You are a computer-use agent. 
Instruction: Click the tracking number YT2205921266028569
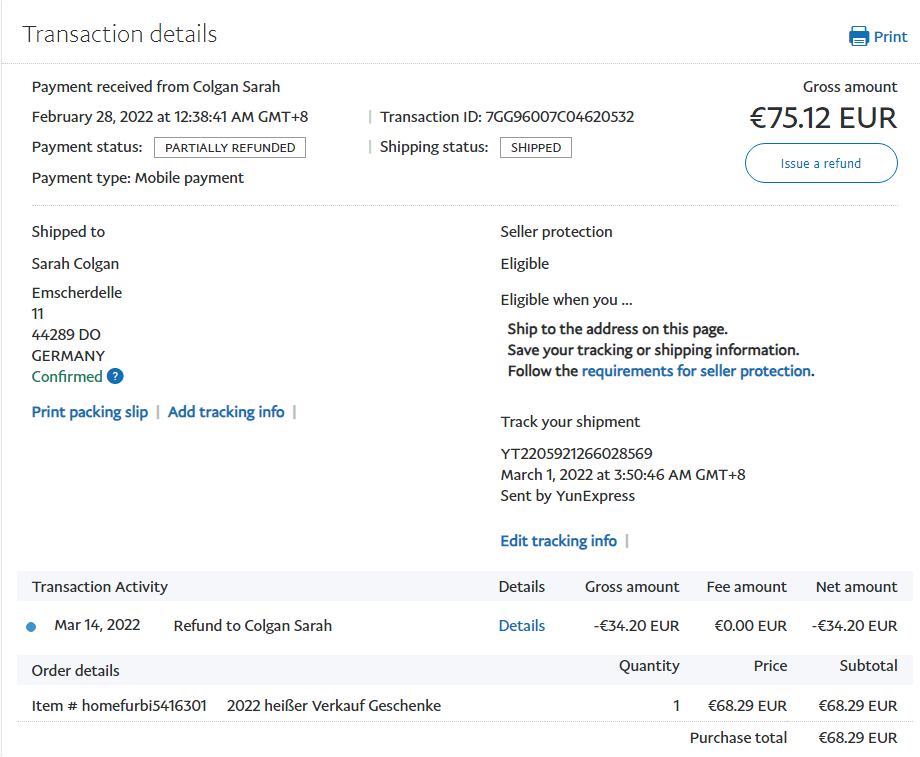click(576, 454)
